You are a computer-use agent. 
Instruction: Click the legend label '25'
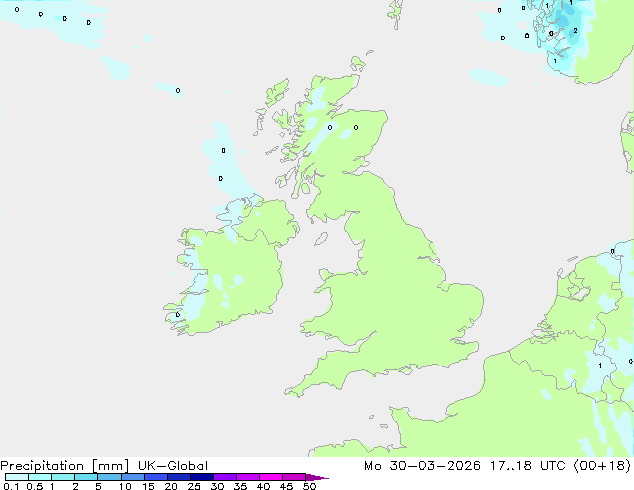194,486
